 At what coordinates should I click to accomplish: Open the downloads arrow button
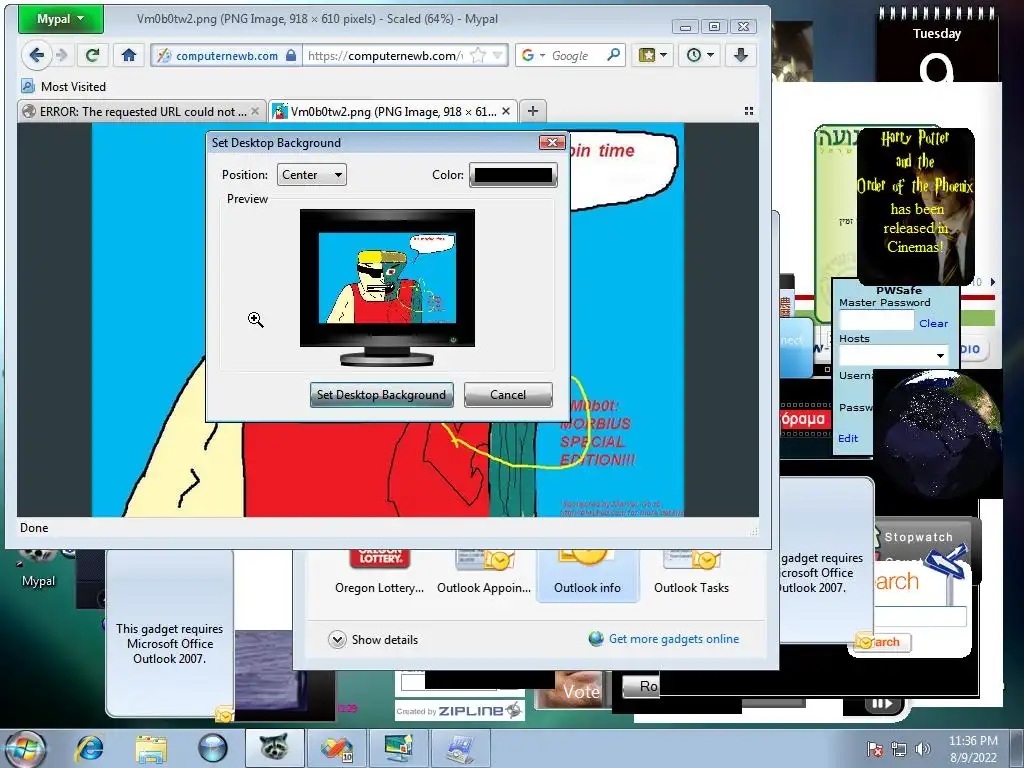[x=741, y=56]
